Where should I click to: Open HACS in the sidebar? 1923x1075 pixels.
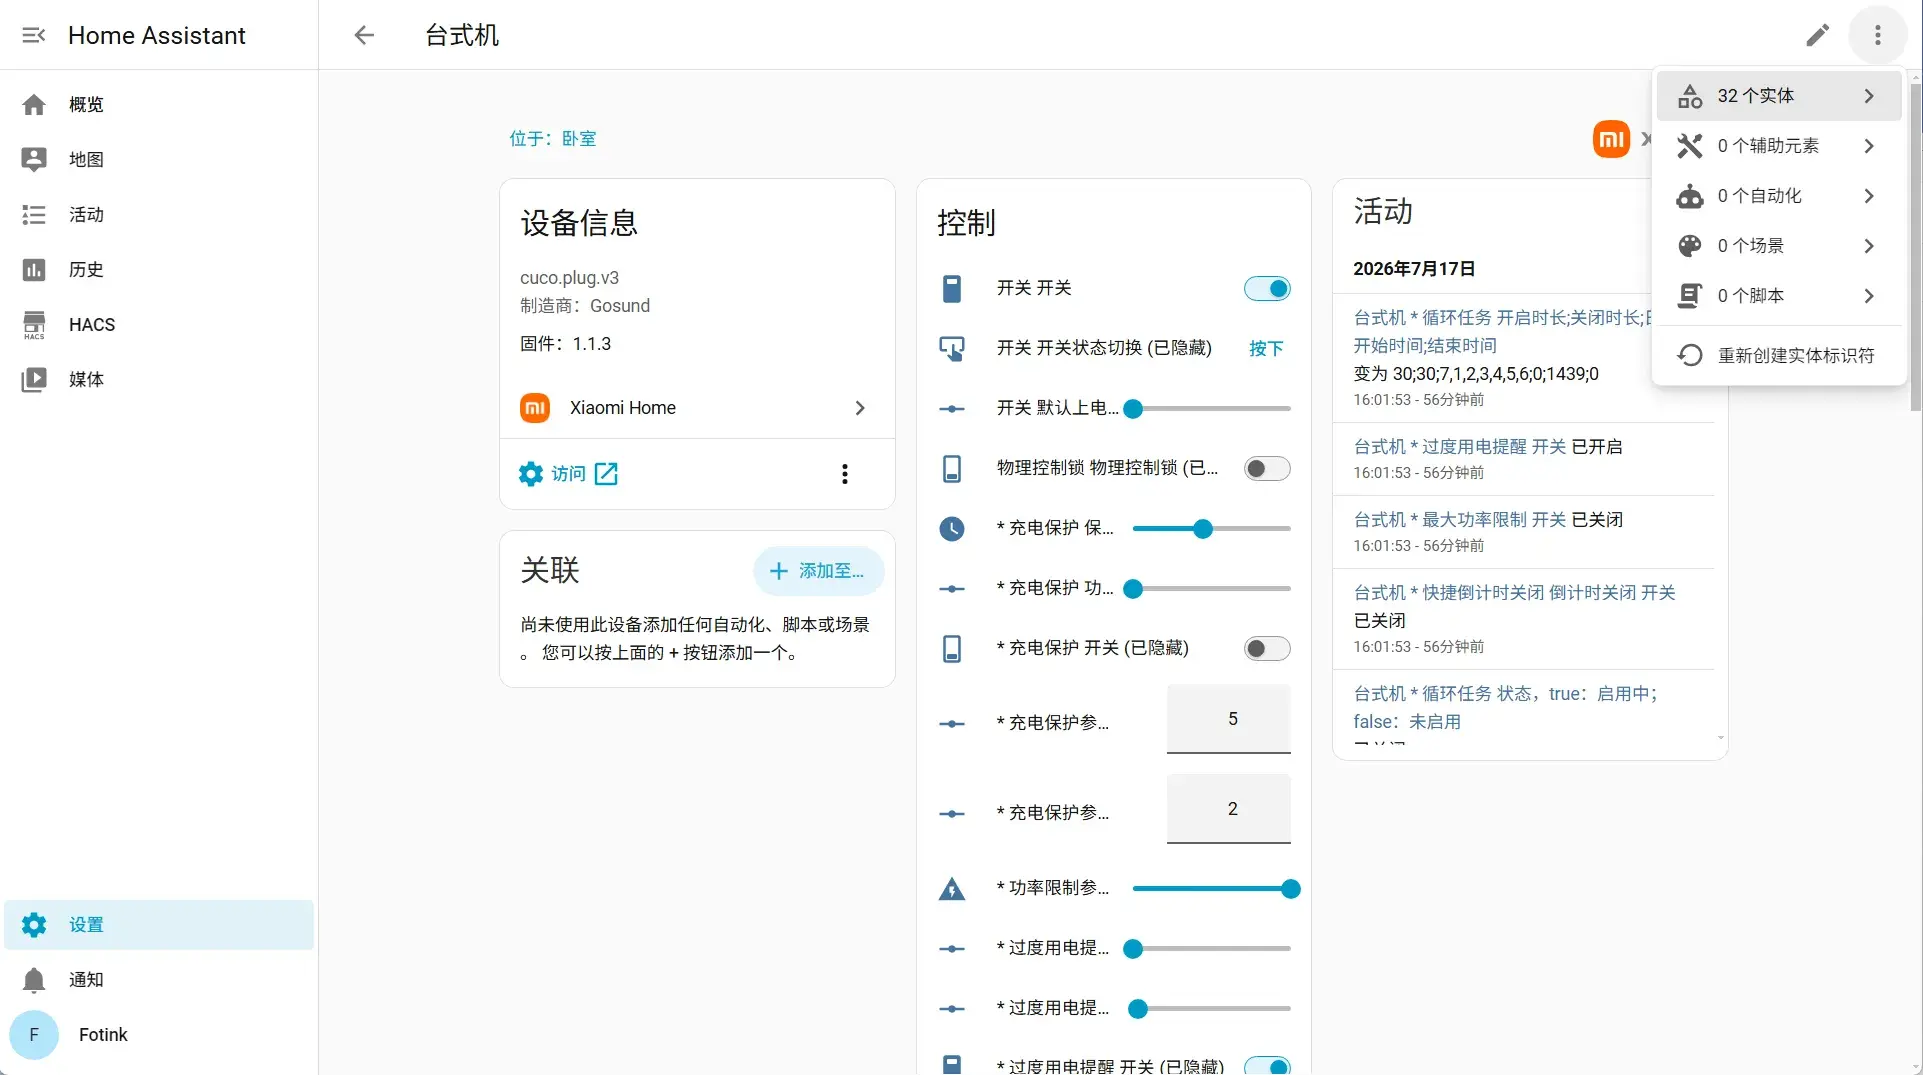159,324
